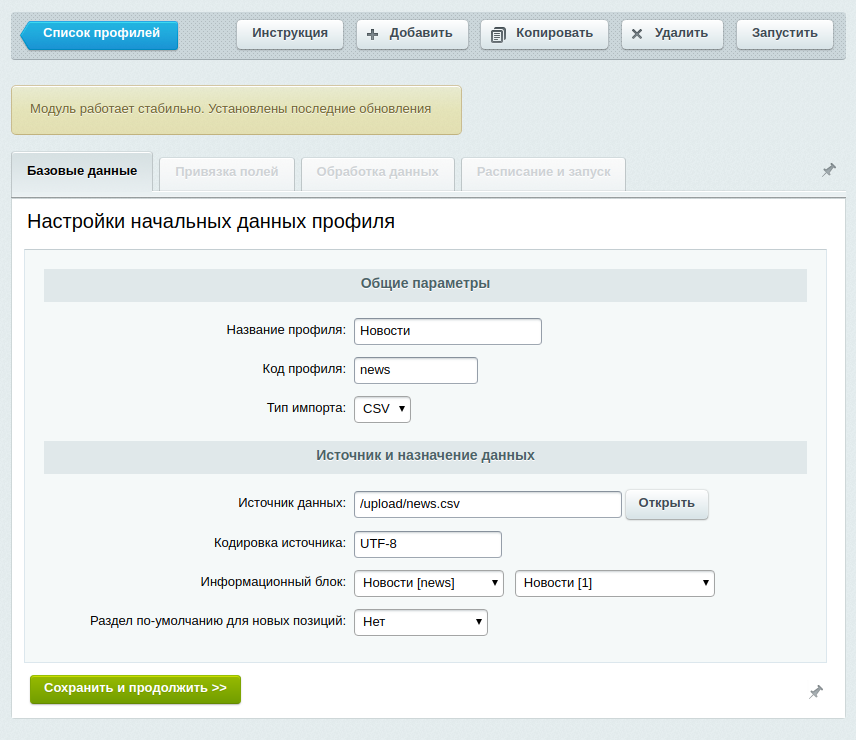Open the Расписание и запуск tab
Screen dimensions: 856x740
point(543,172)
